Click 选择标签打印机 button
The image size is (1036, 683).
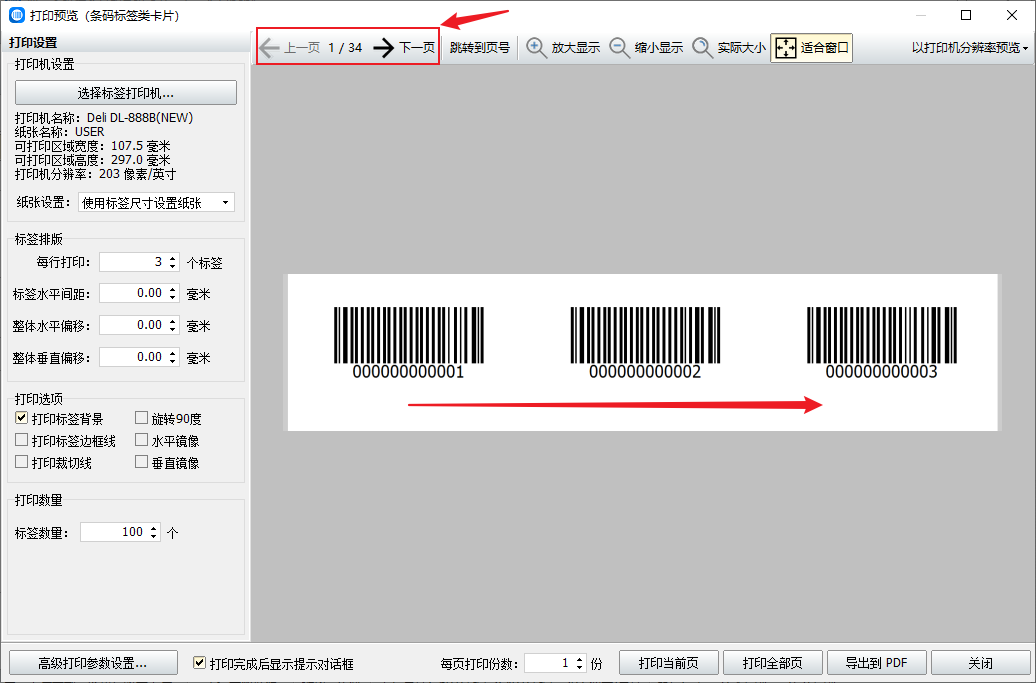[x=126, y=92]
